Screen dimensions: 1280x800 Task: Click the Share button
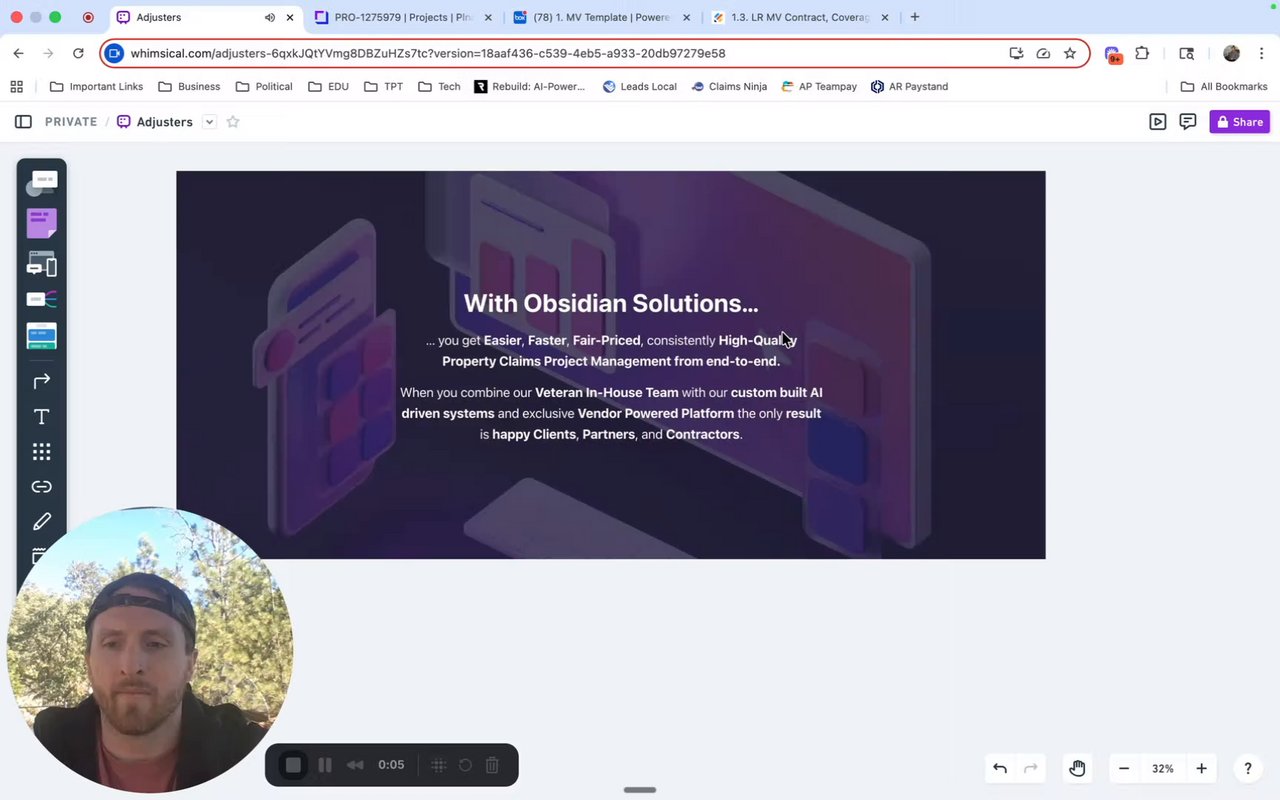pos(1240,122)
